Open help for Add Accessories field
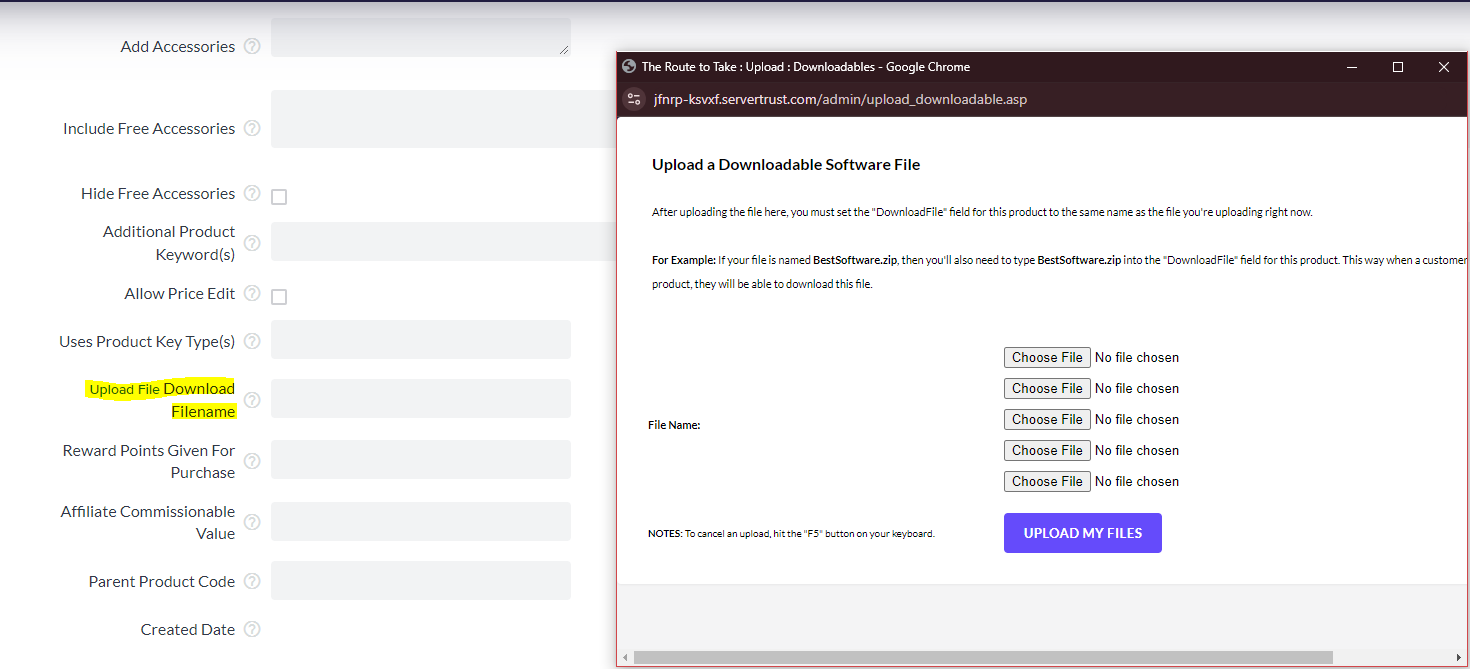 click(251, 46)
